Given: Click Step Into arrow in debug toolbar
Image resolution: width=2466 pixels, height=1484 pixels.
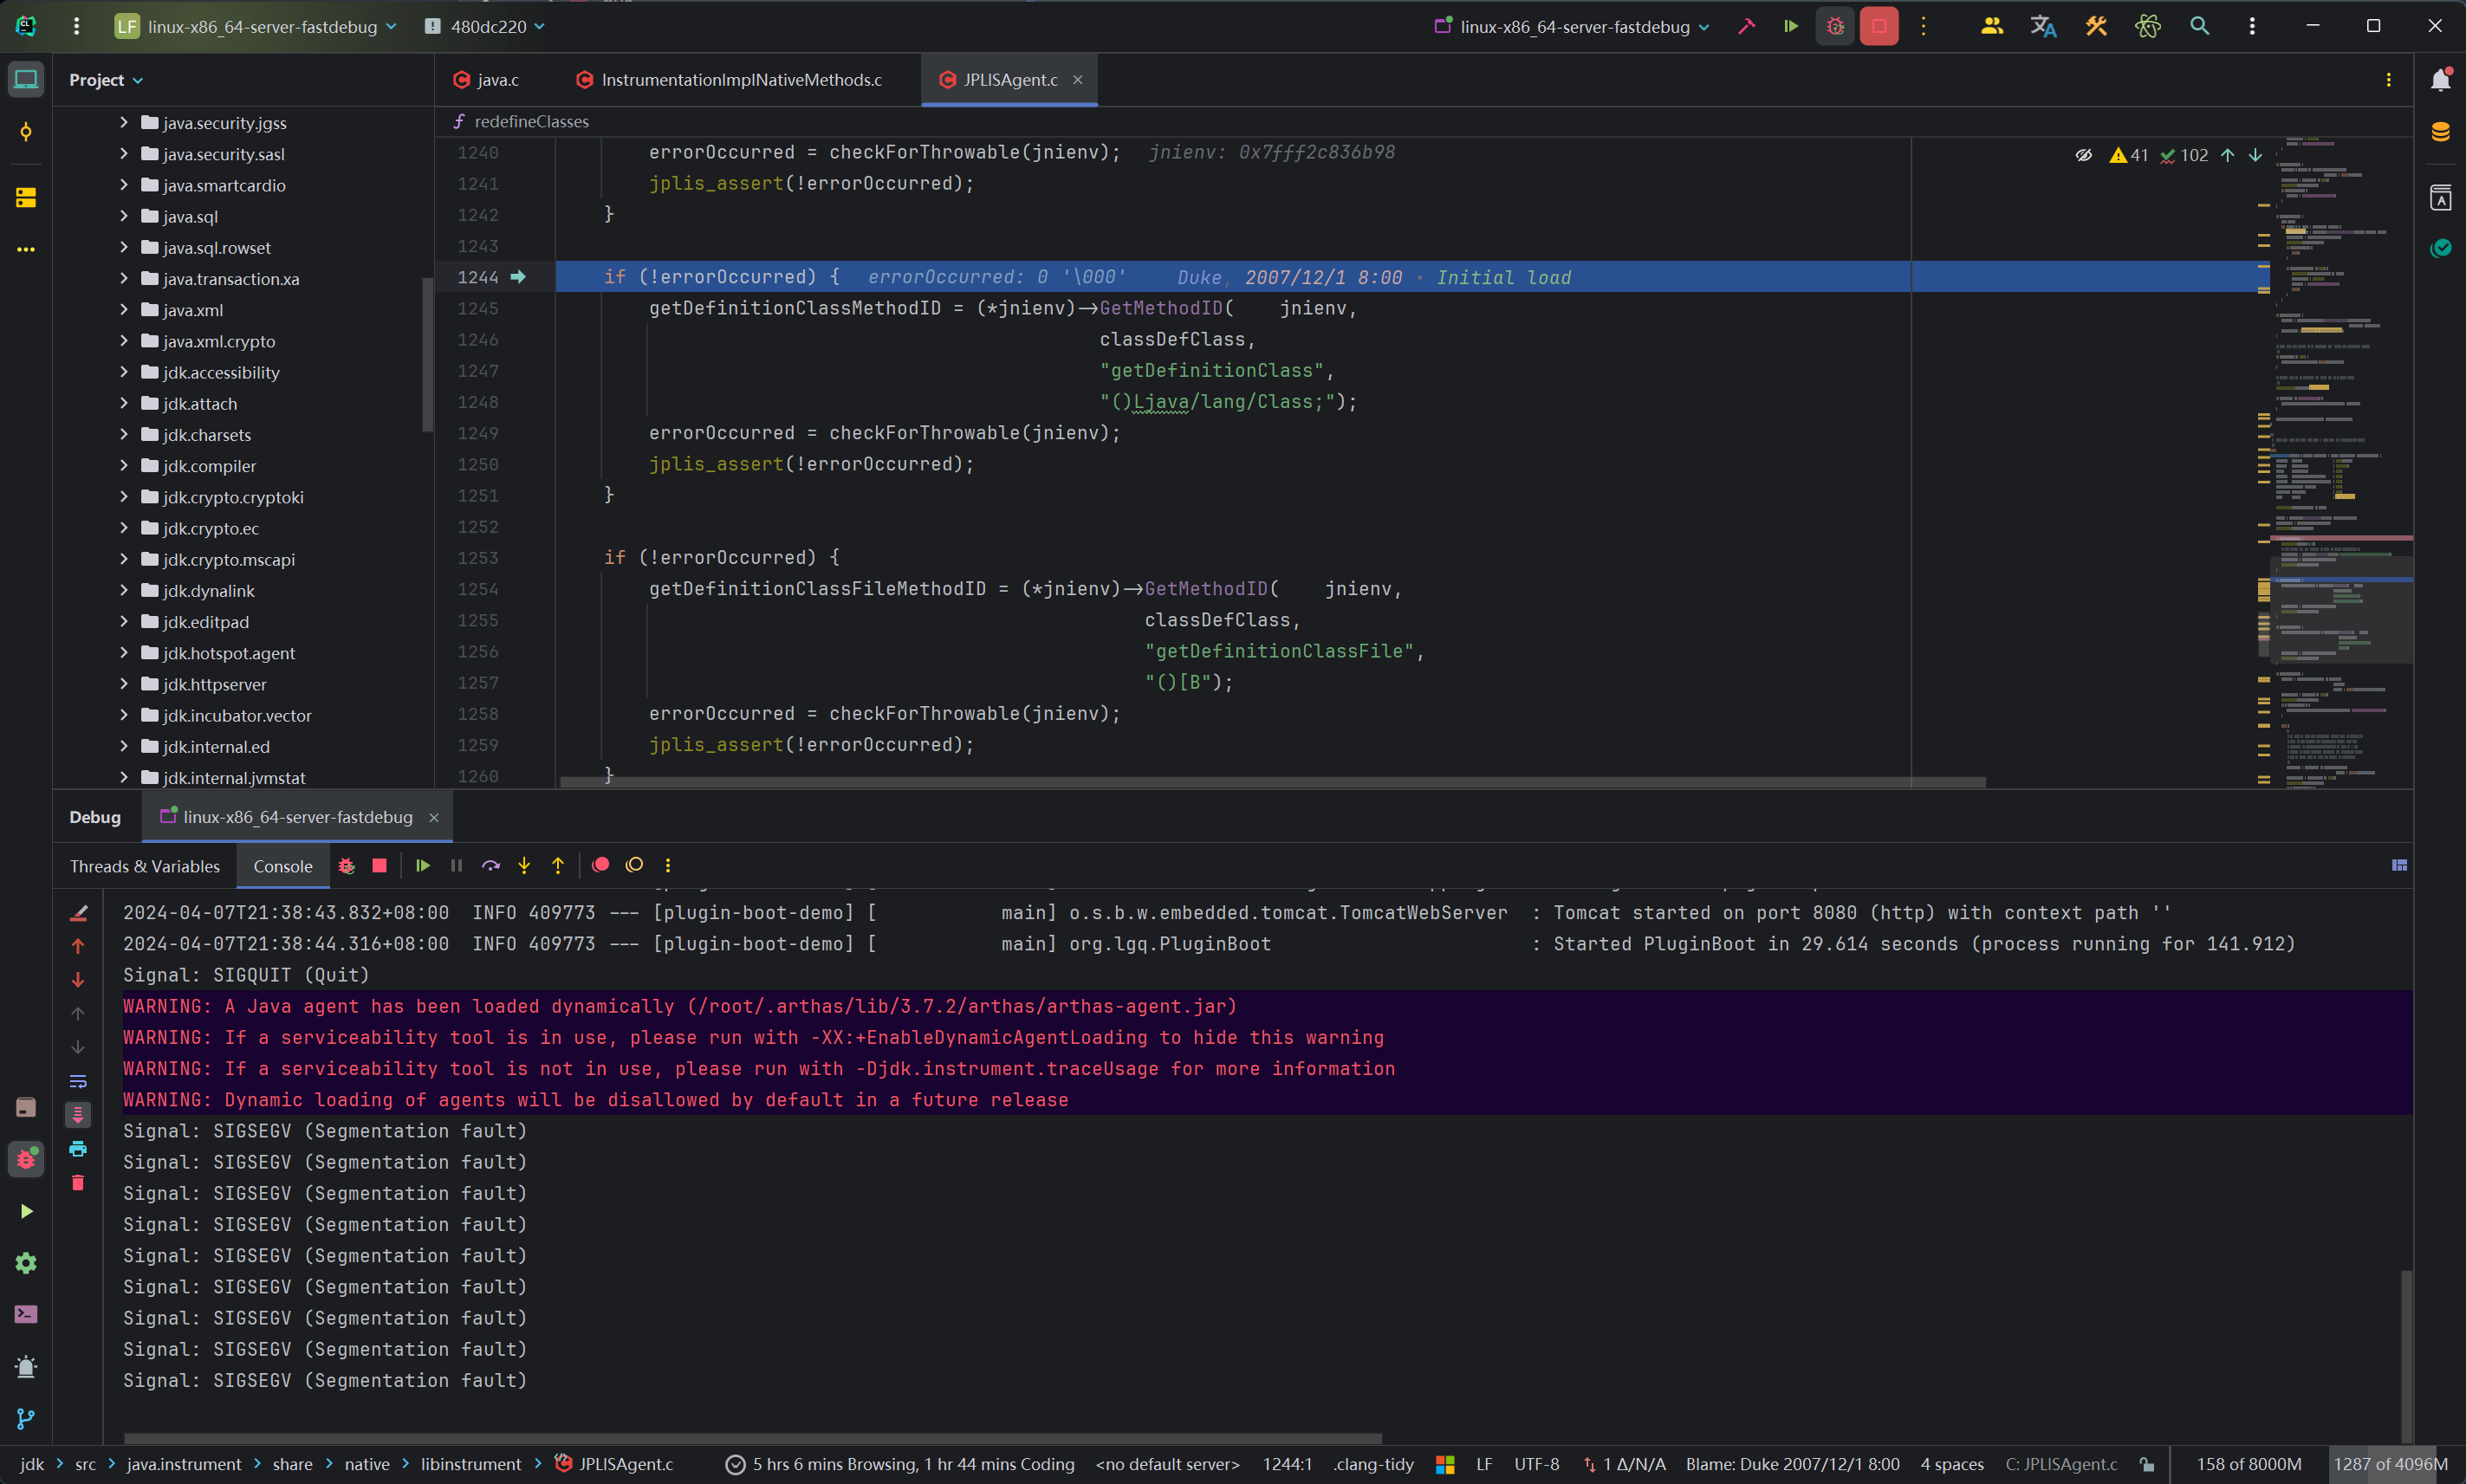Looking at the screenshot, I should pyautogui.click(x=524, y=866).
